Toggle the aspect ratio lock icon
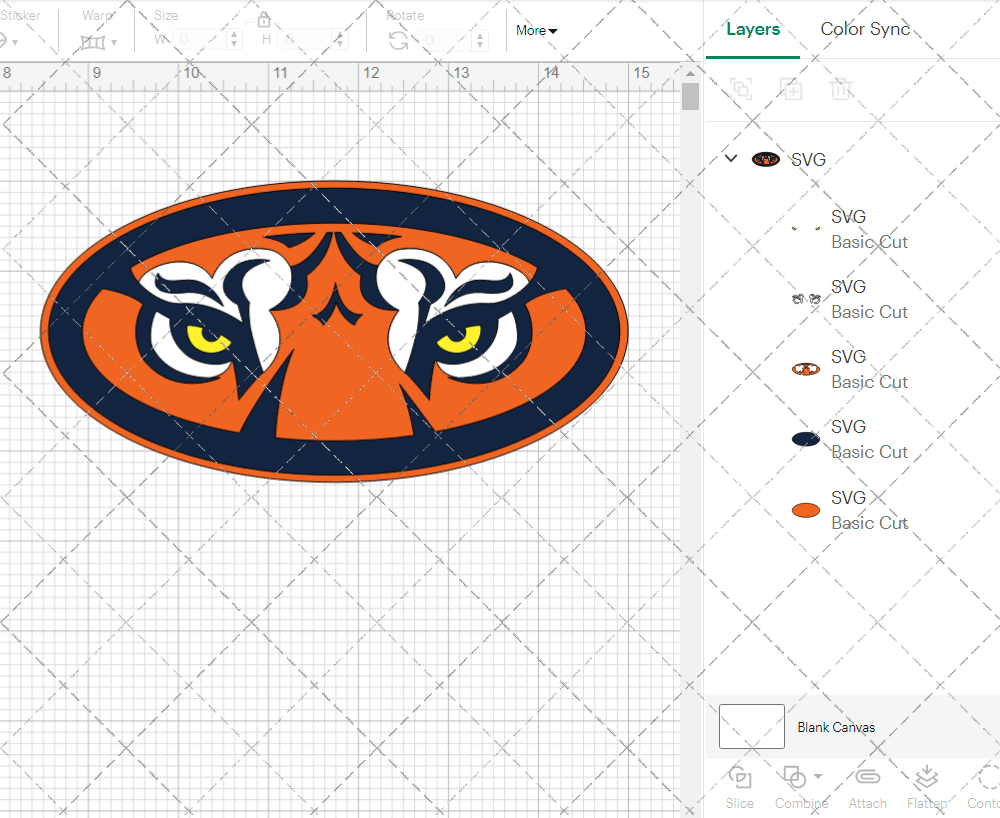 click(x=264, y=20)
